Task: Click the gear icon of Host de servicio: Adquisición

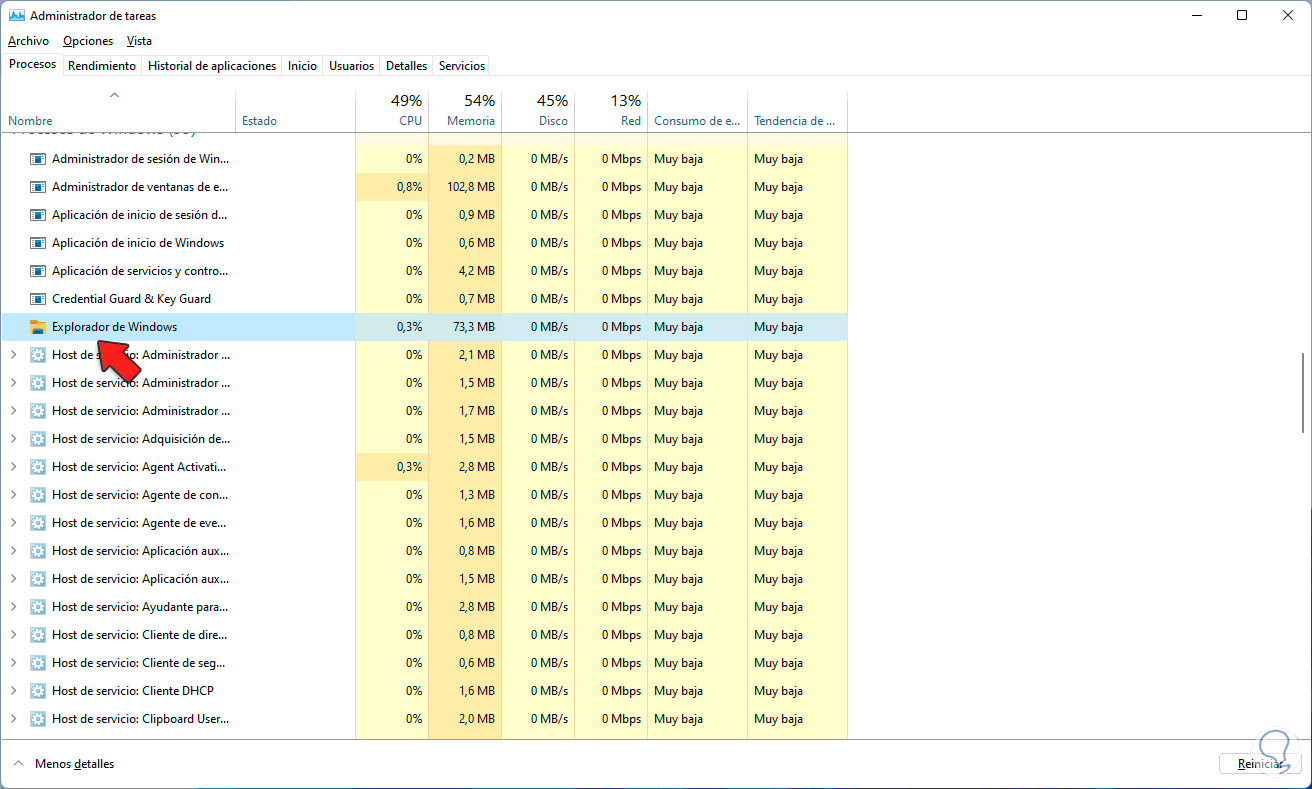Action: [x=38, y=439]
